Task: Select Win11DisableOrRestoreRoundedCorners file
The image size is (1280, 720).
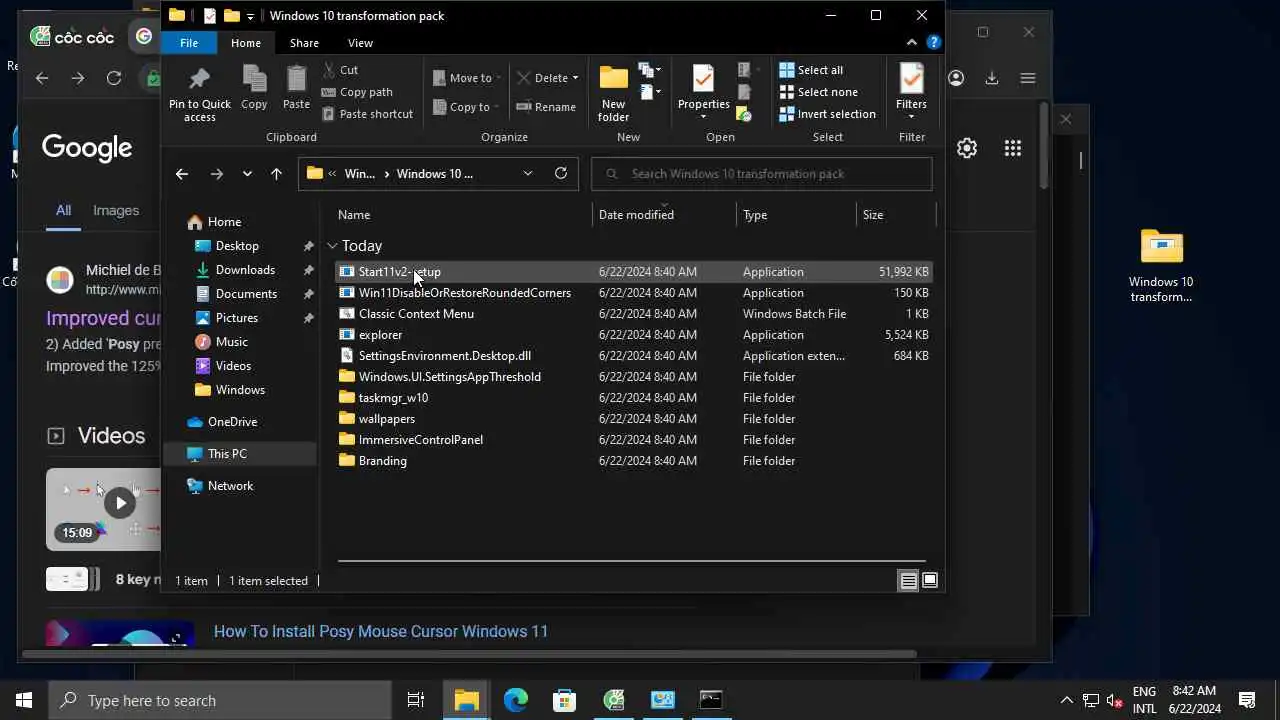Action: (x=633, y=293)
